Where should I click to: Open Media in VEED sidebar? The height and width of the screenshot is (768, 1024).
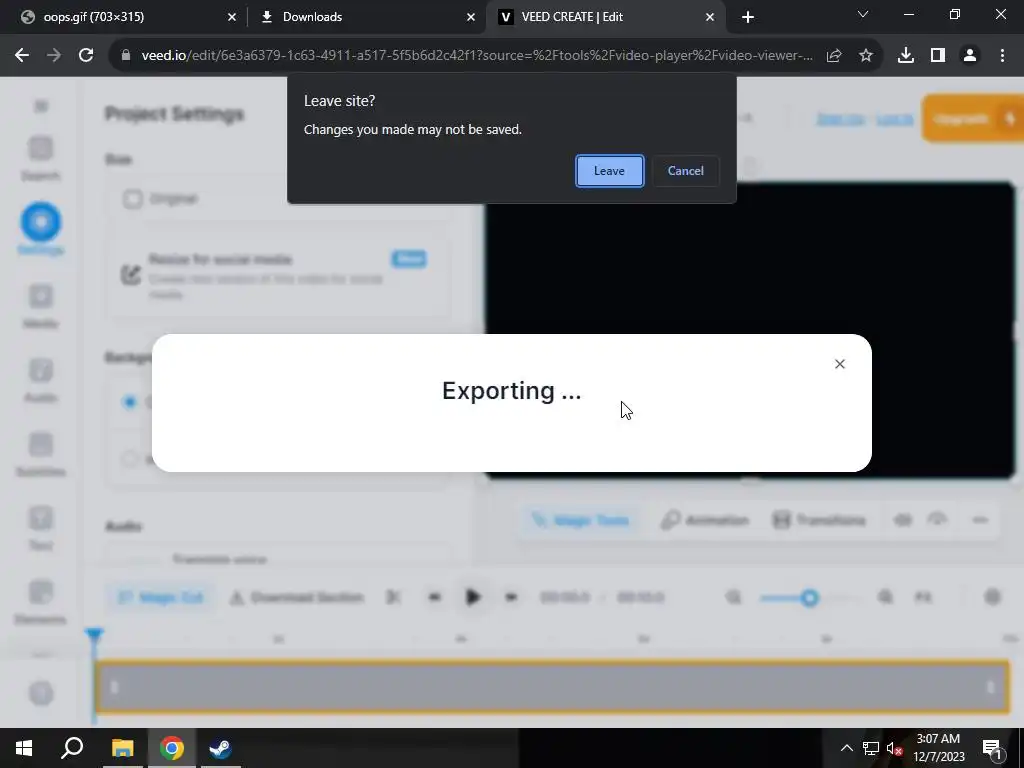[x=40, y=306]
